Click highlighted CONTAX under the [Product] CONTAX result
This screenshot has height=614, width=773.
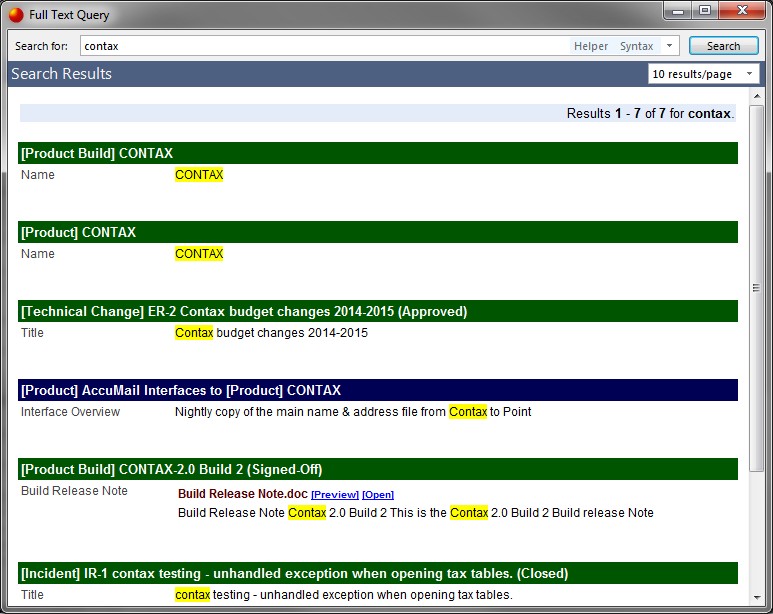(x=199, y=253)
